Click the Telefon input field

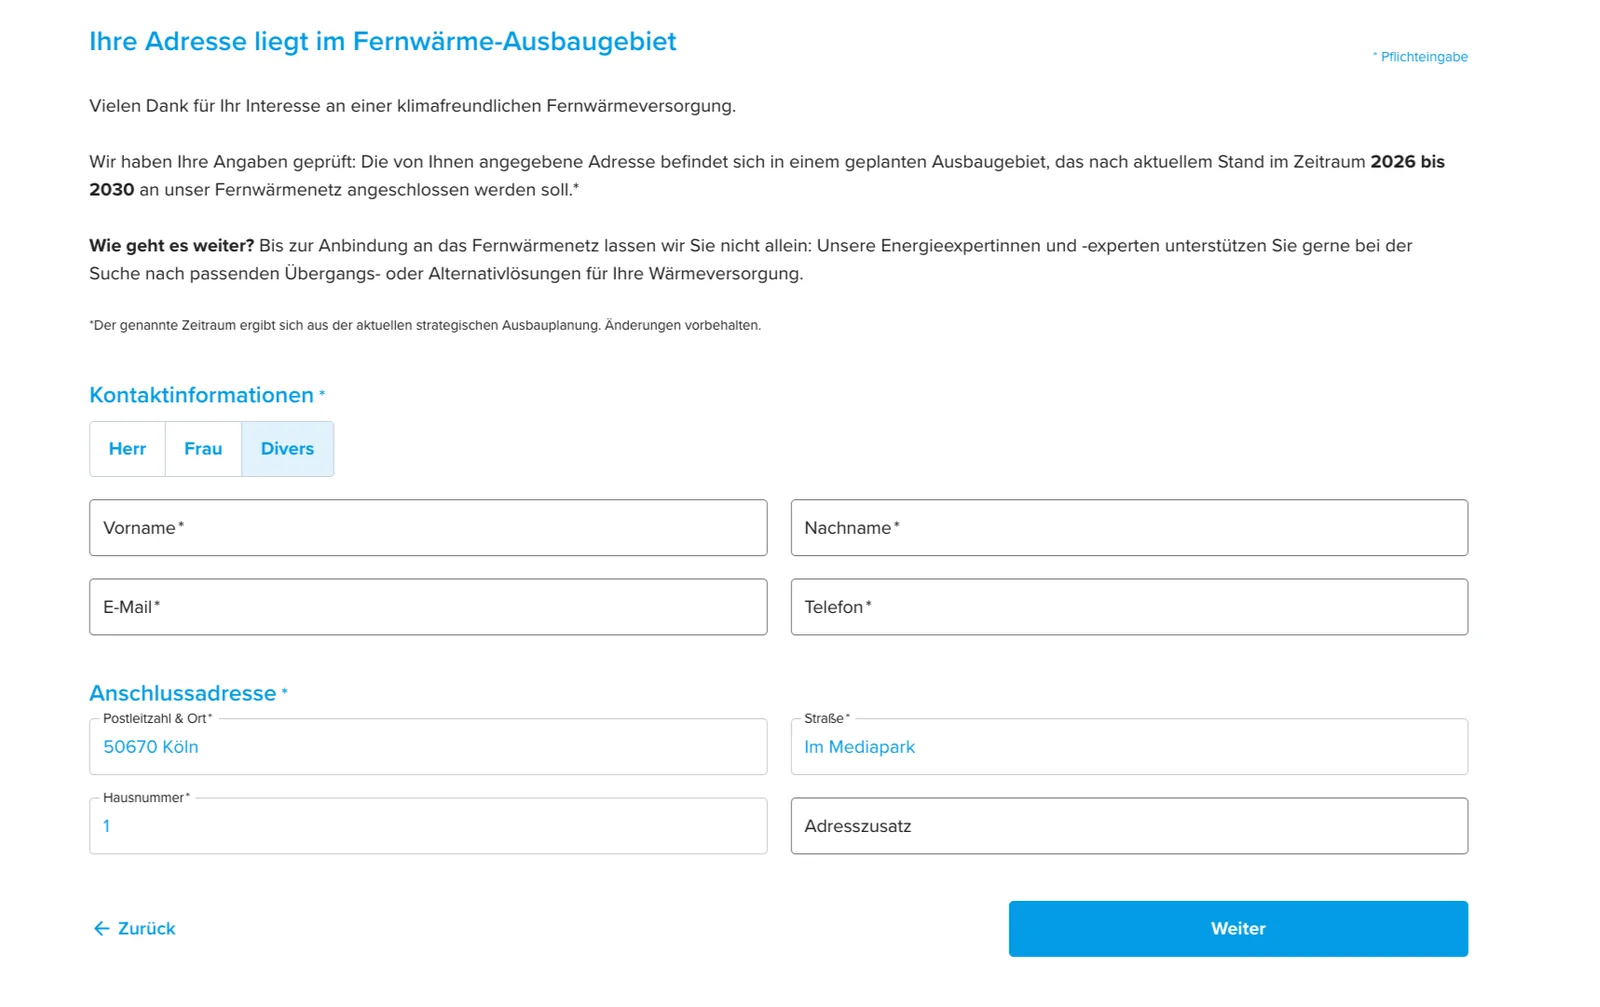pyautogui.click(x=1129, y=607)
